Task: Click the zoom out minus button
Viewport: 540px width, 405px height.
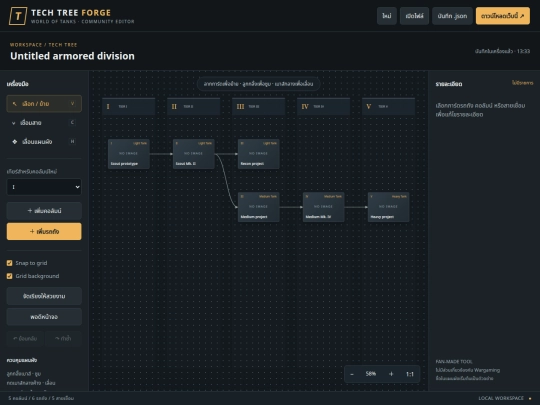Action: tap(352, 374)
